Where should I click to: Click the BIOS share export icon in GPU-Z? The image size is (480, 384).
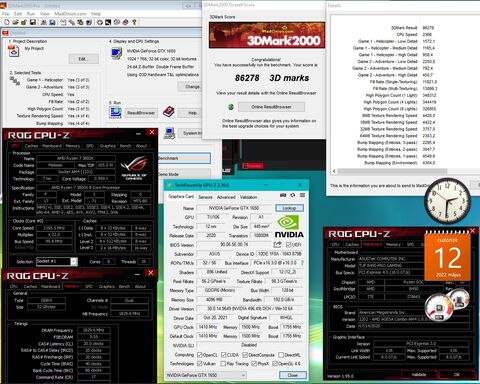pyautogui.click(x=277, y=244)
